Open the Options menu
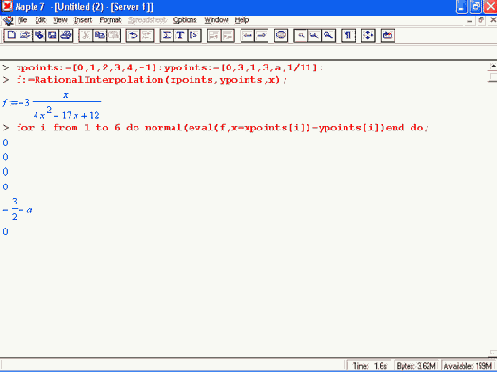497x372 pixels. click(x=185, y=20)
